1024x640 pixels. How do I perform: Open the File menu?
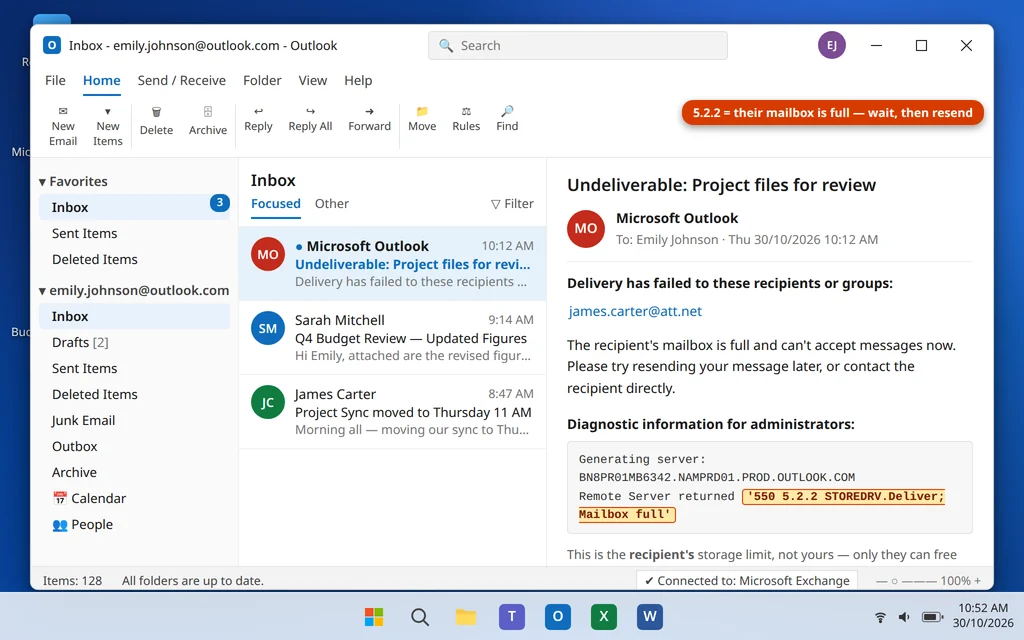(55, 80)
